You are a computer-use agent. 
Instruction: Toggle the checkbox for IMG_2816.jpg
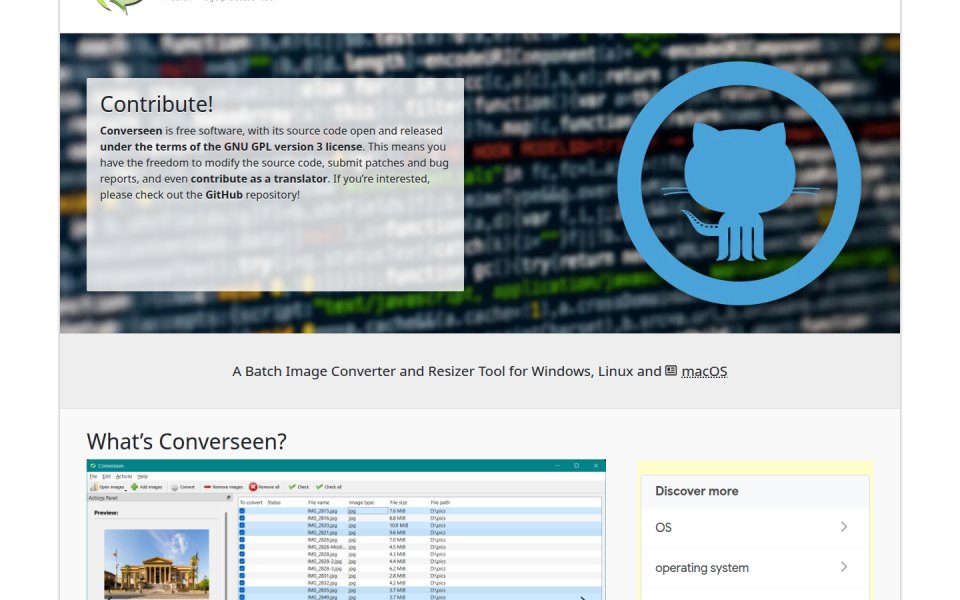242,518
